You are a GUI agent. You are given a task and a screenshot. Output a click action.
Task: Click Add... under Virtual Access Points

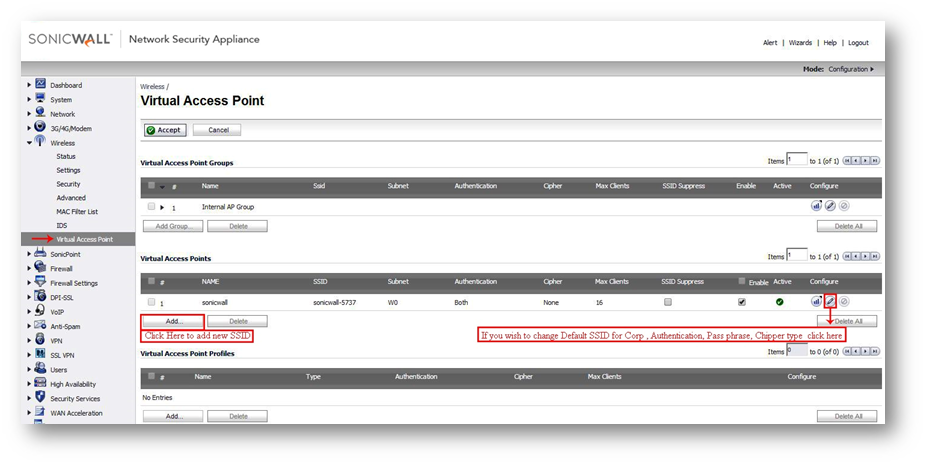[x=173, y=321]
